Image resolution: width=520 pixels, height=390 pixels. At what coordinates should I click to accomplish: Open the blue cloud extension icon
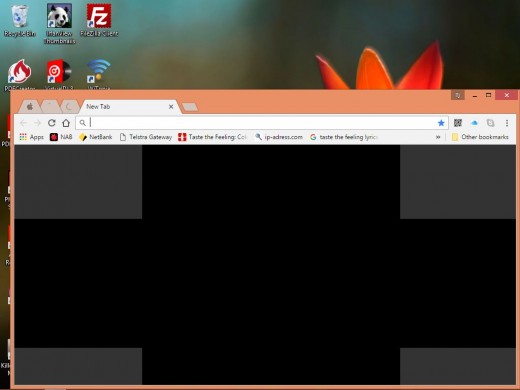pos(474,123)
